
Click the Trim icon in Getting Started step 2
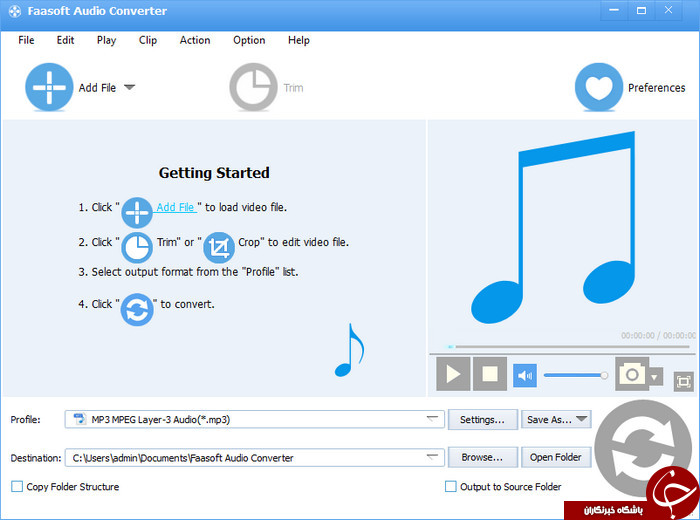click(x=137, y=247)
